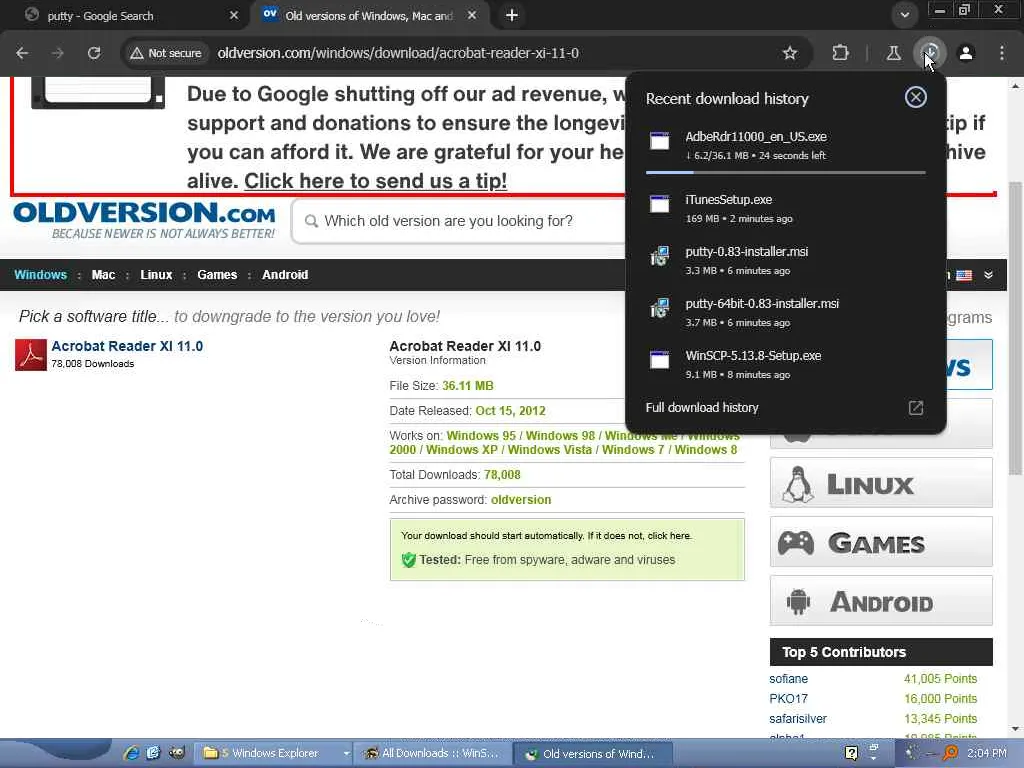Viewport: 1024px width, 768px height.
Task: Click the search magnifier in site search box
Action: [312, 221]
